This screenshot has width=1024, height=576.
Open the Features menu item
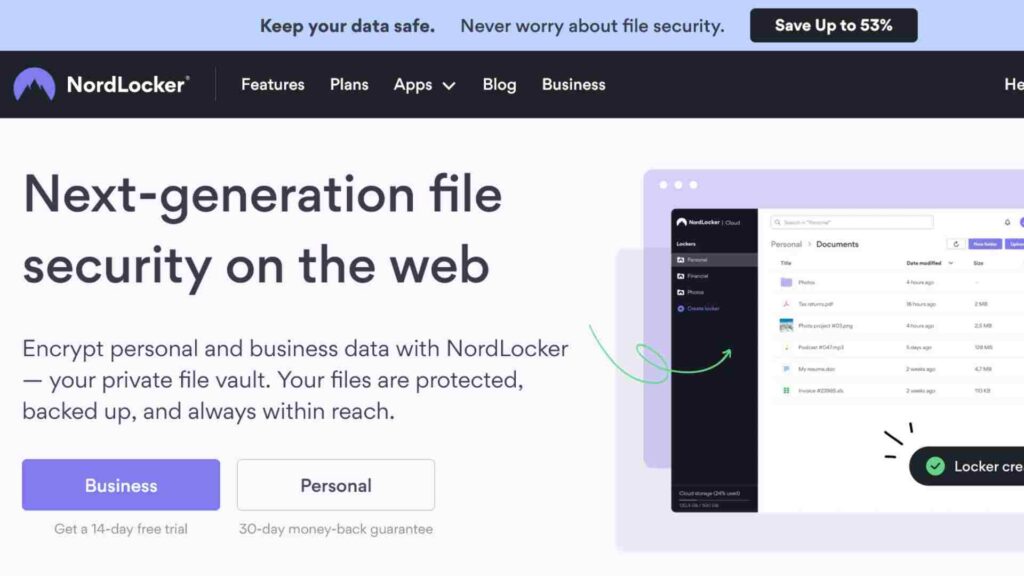tap(272, 84)
